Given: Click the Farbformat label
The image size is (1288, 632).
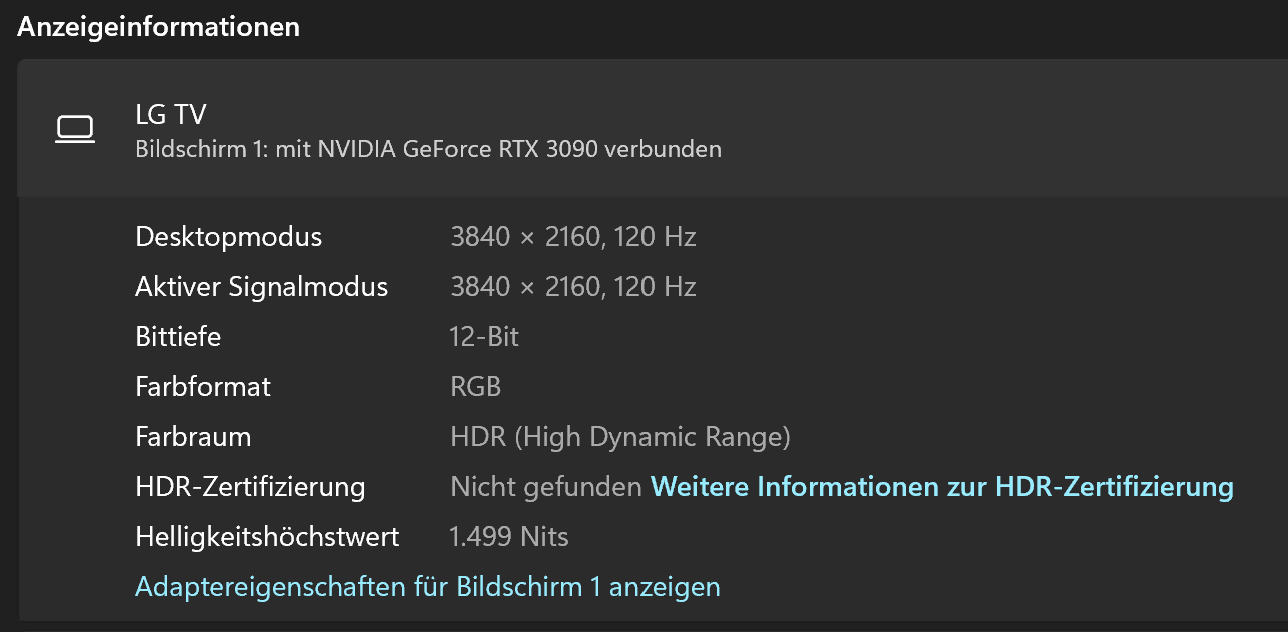Looking at the screenshot, I should 203,387.
